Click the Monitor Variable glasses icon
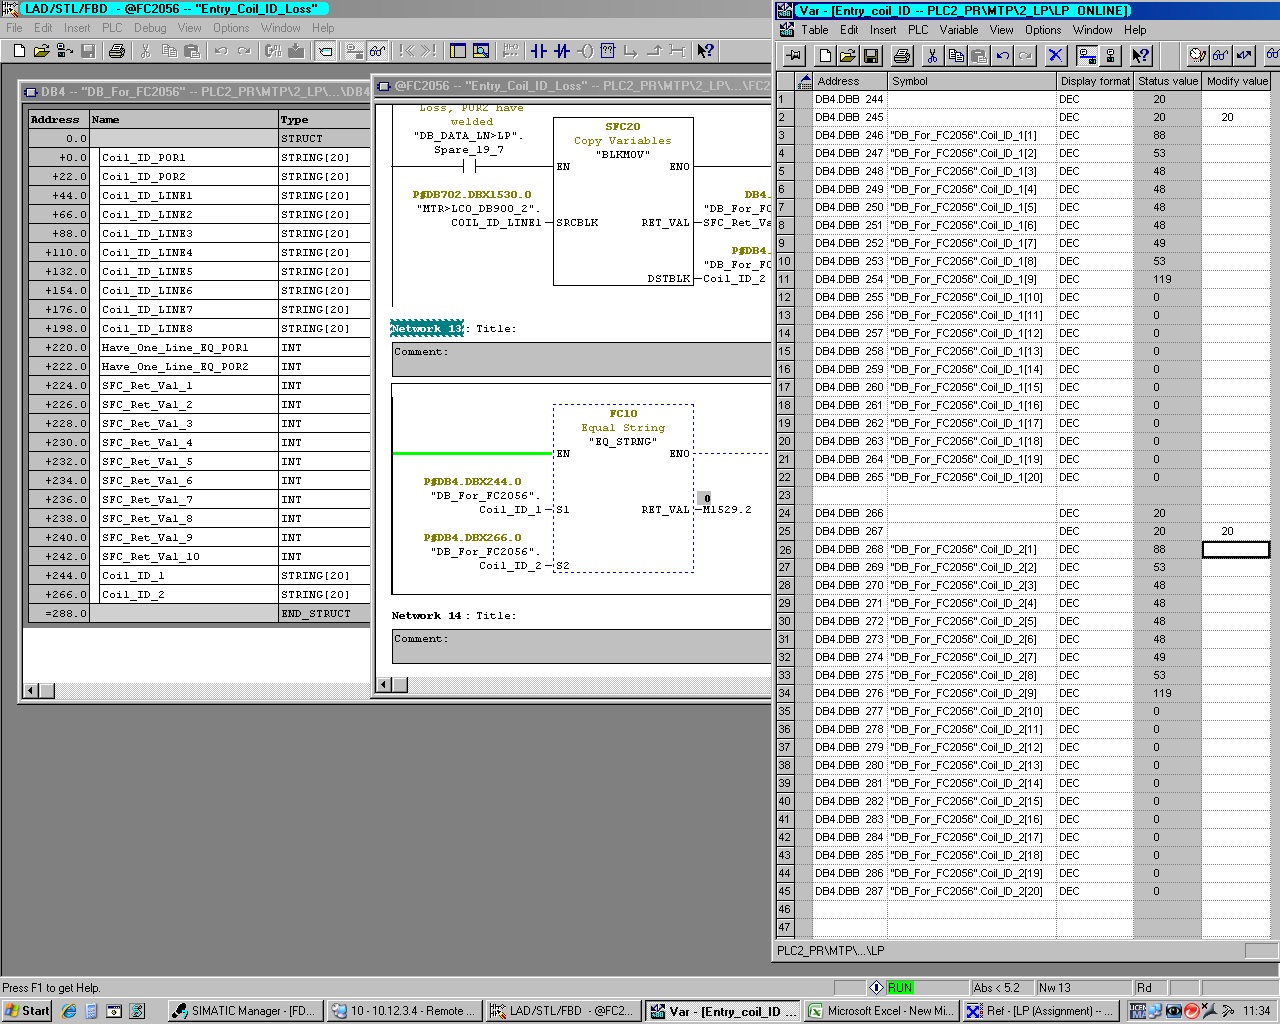 pyautogui.click(x=1220, y=56)
